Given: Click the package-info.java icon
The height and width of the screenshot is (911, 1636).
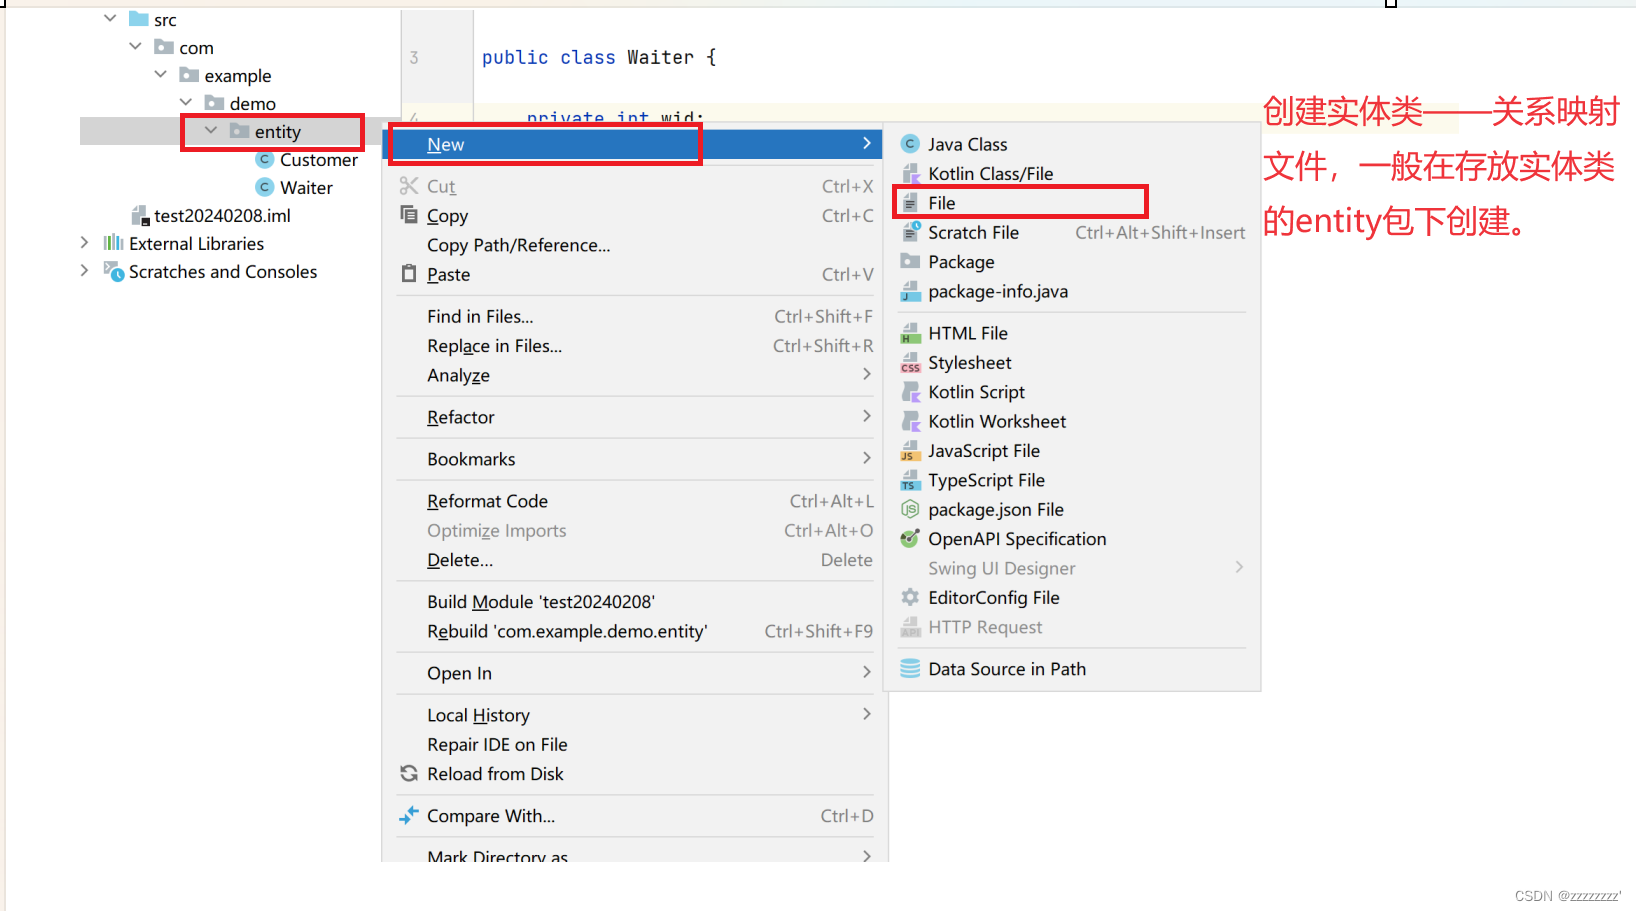Looking at the screenshot, I should [910, 291].
